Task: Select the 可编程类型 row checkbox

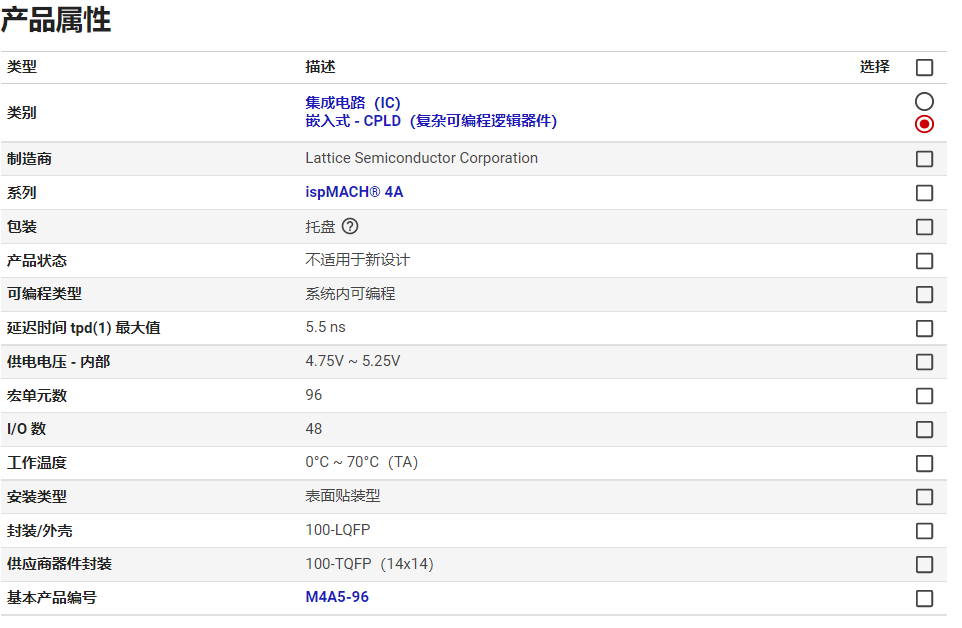Action: [924, 295]
